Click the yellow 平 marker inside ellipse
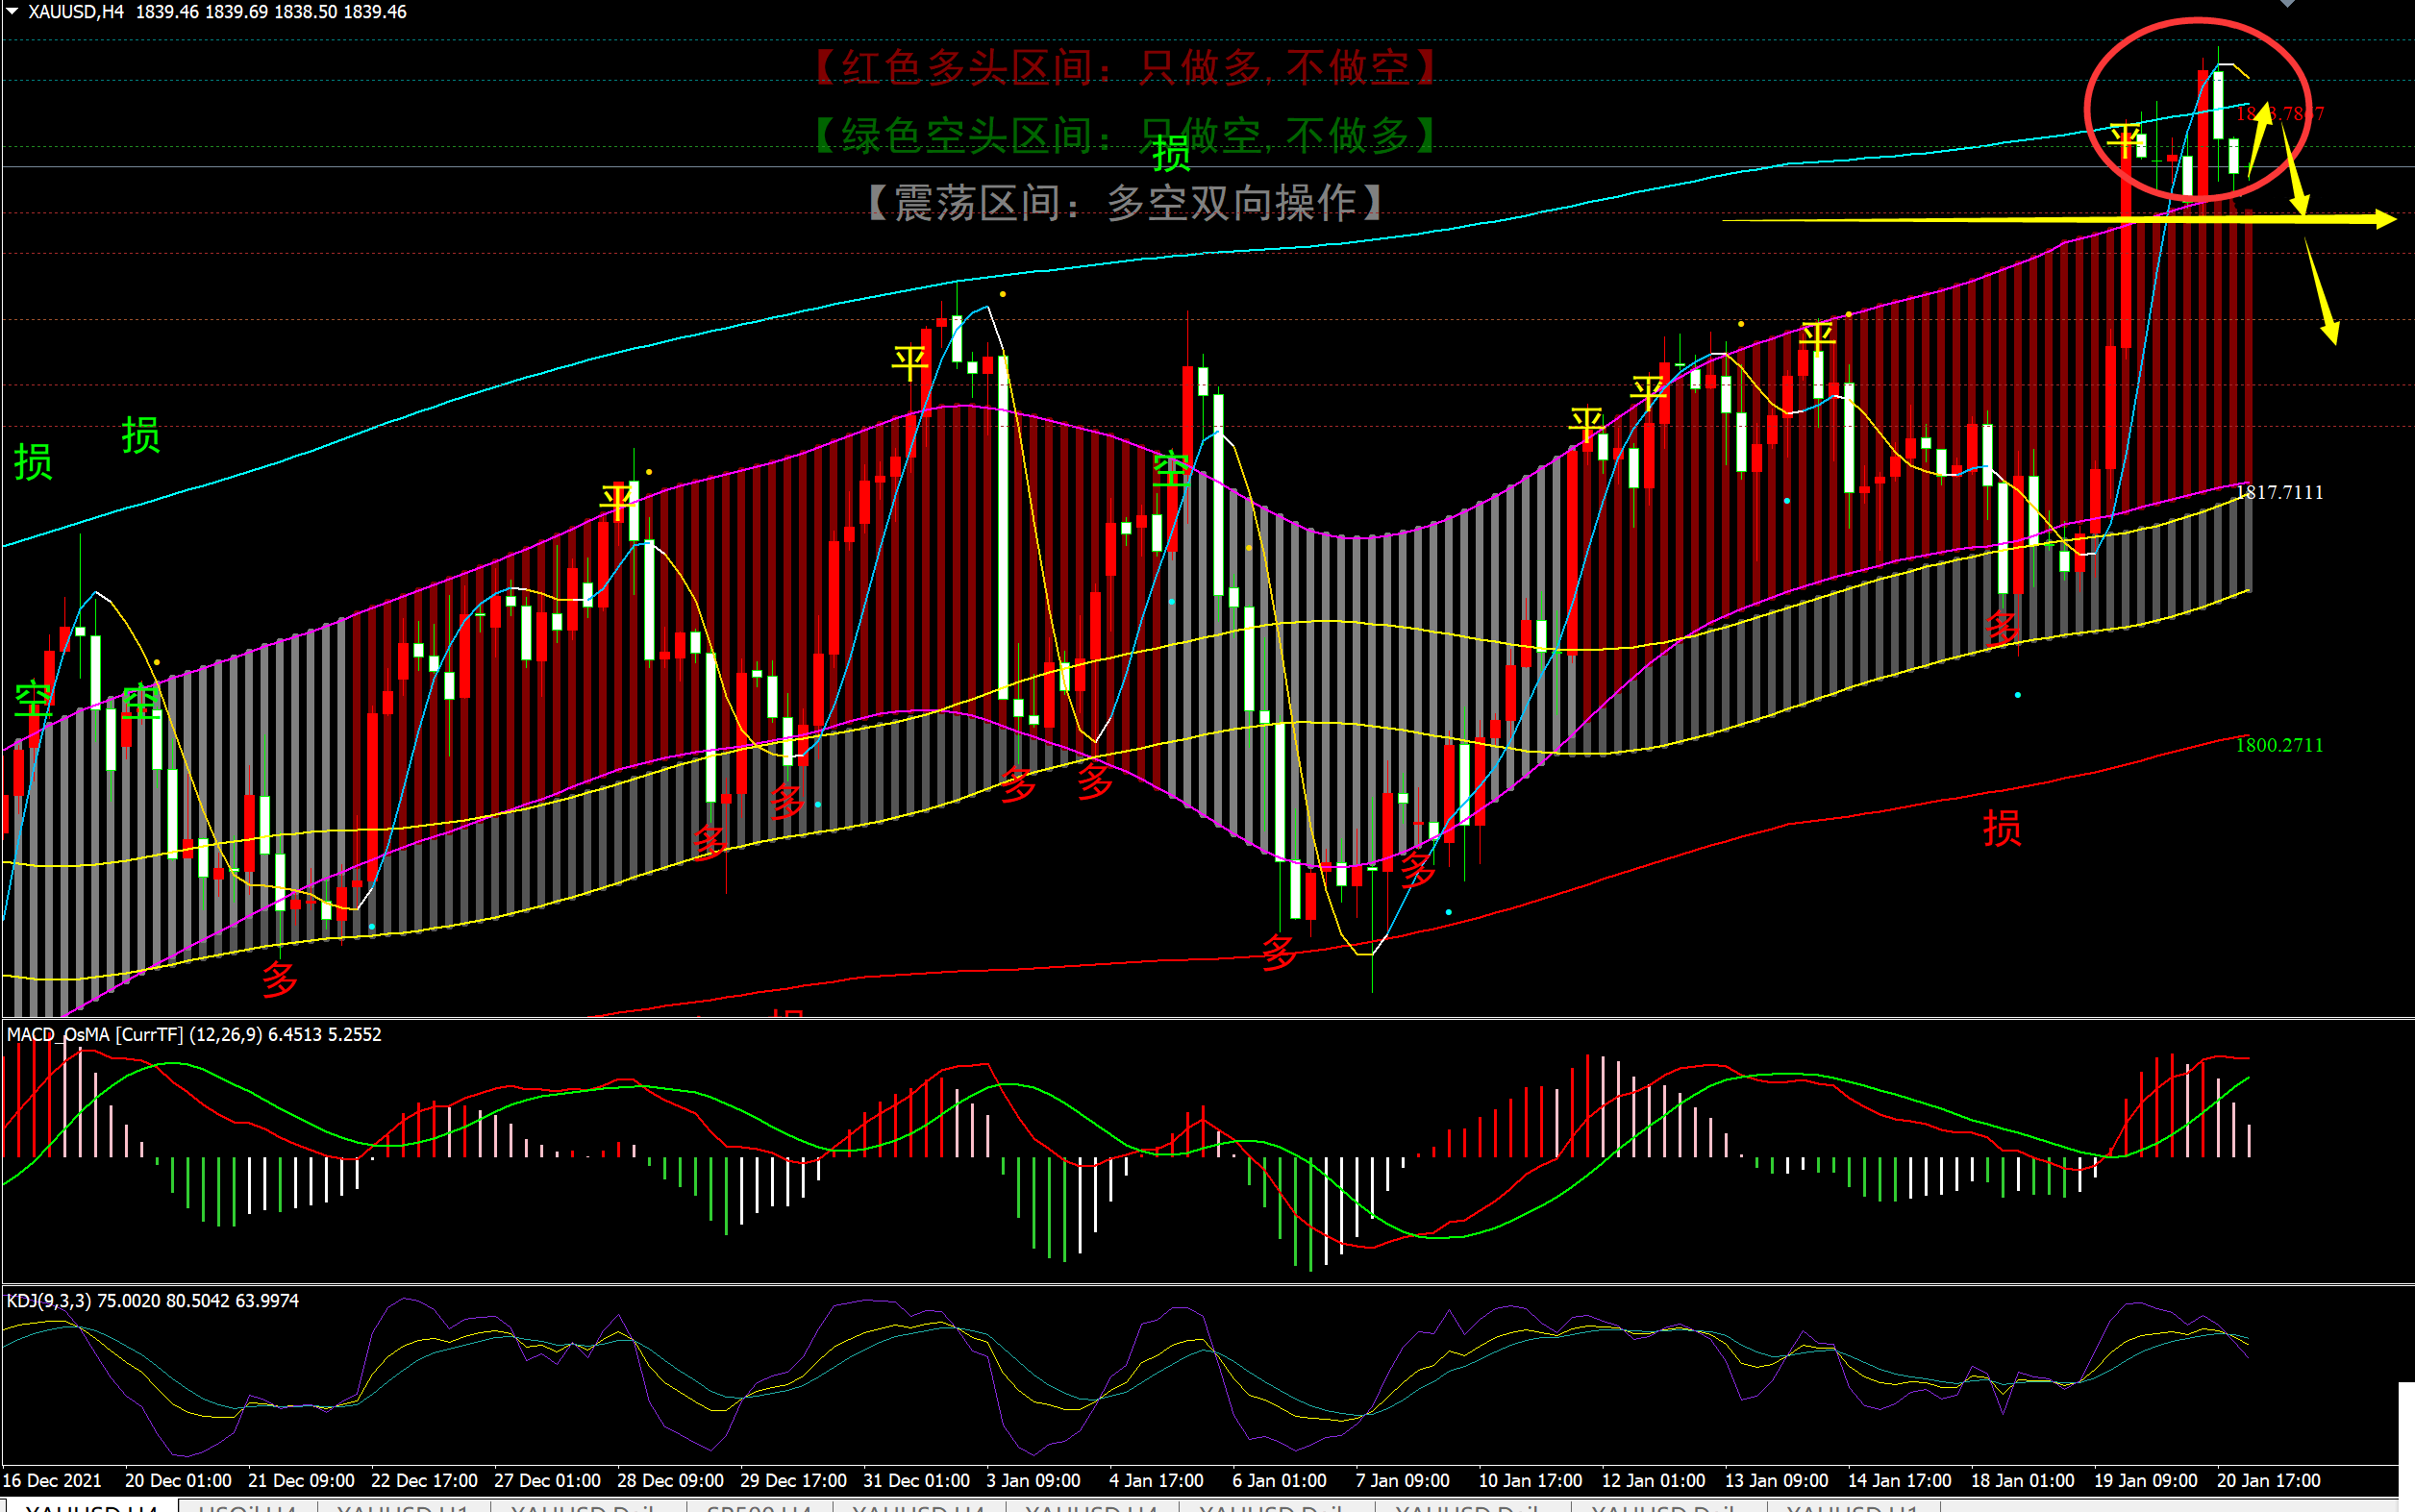 [2124, 139]
